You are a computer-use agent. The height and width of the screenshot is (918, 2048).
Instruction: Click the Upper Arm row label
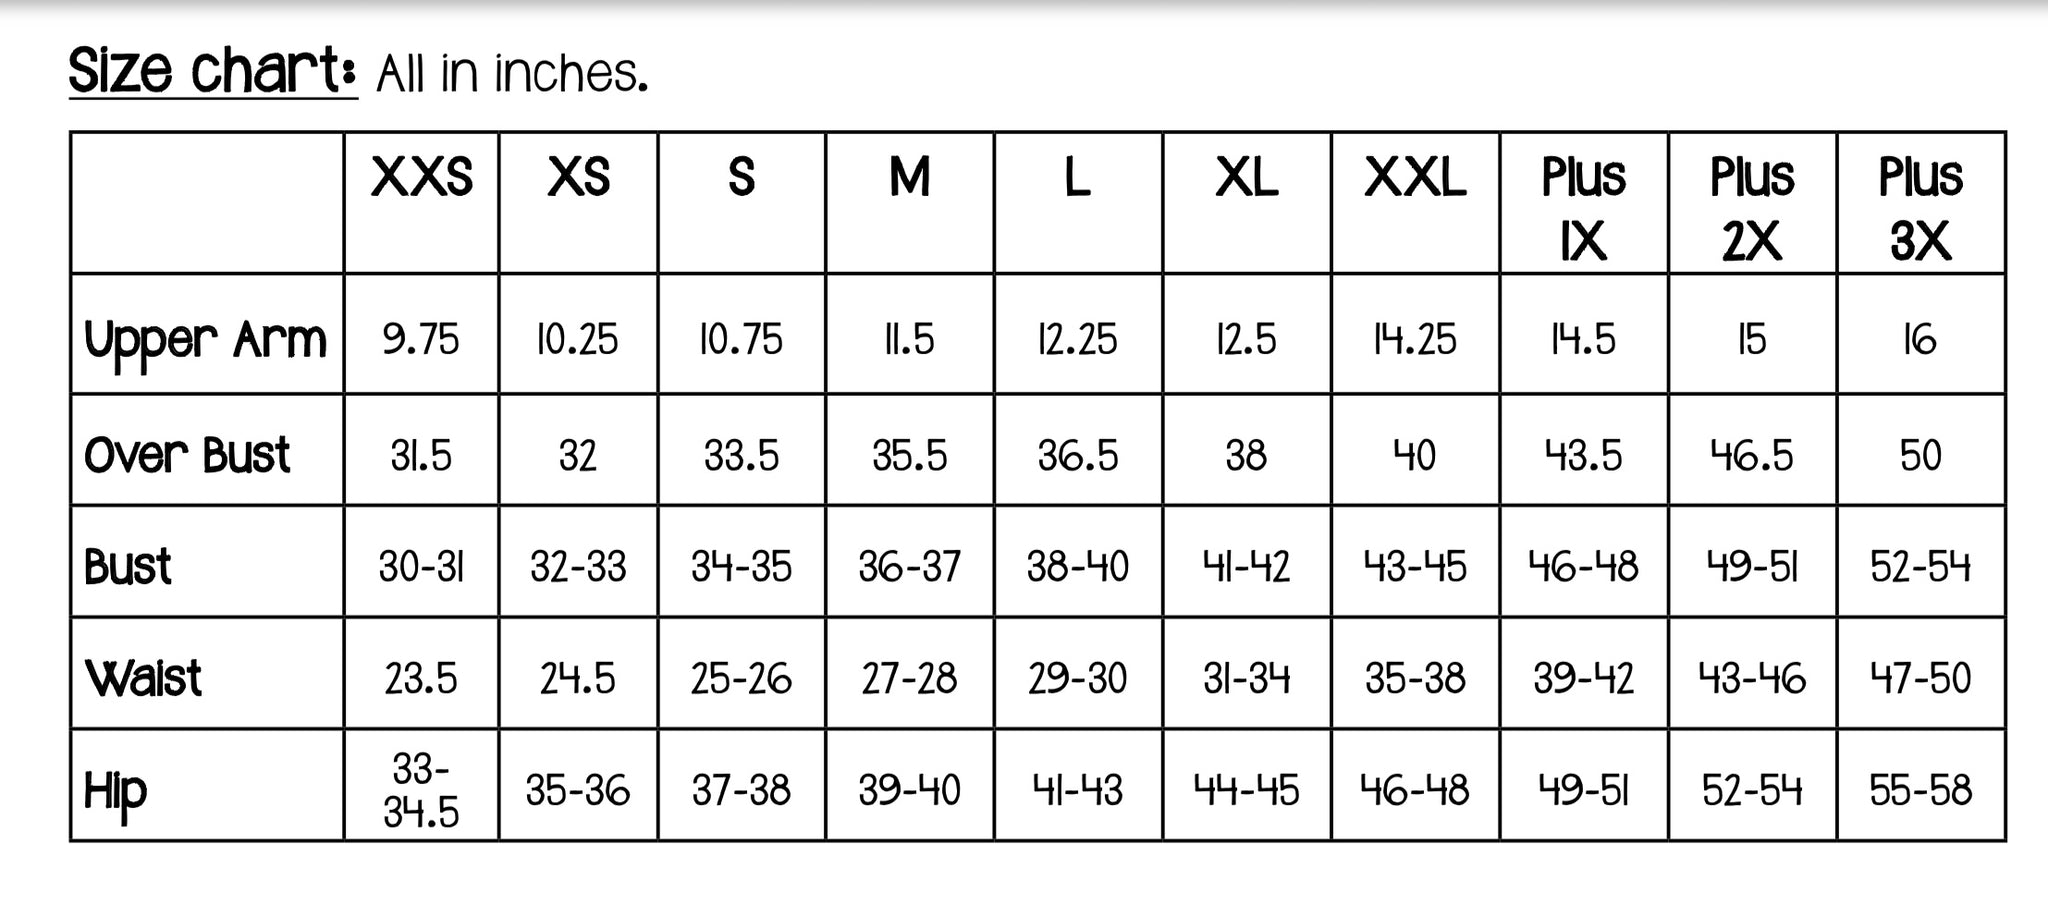(206, 342)
